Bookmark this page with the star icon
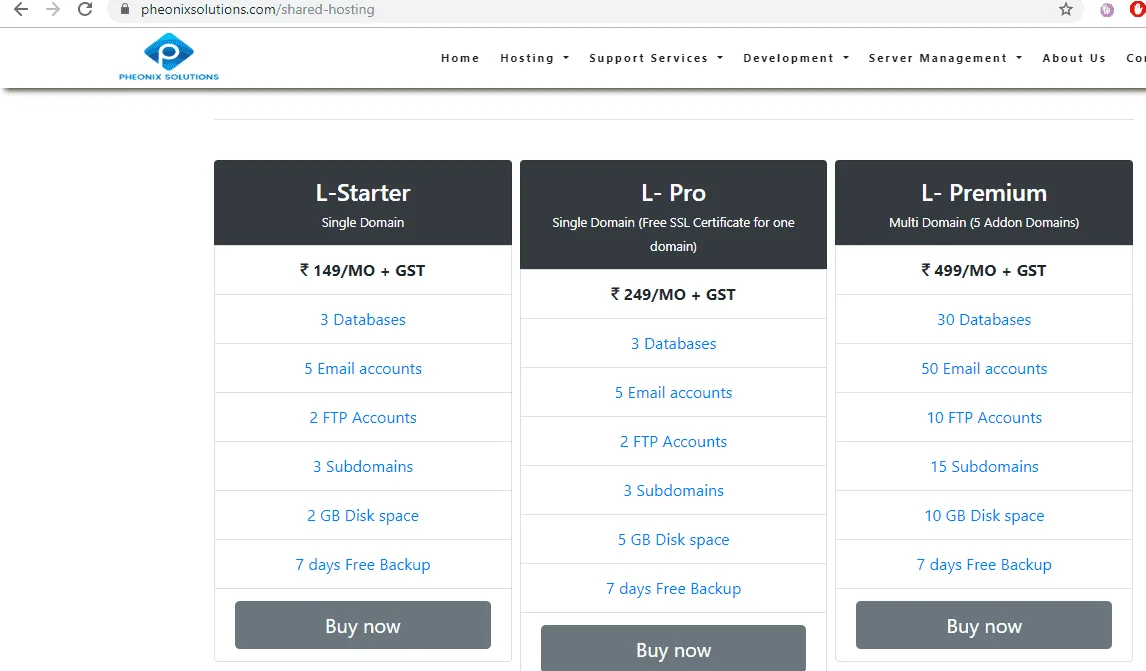 (x=1066, y=10)
